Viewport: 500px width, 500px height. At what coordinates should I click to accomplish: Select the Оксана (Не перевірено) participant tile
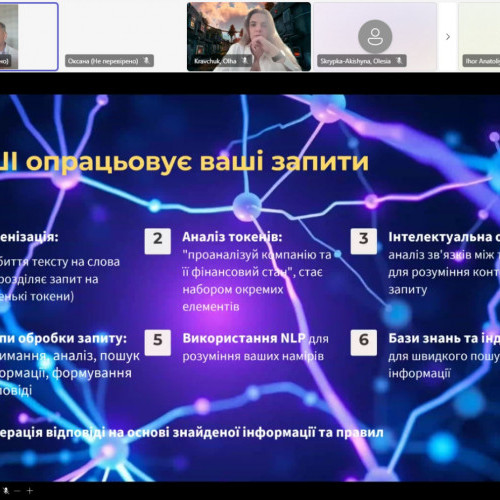[x=123, y=37]
